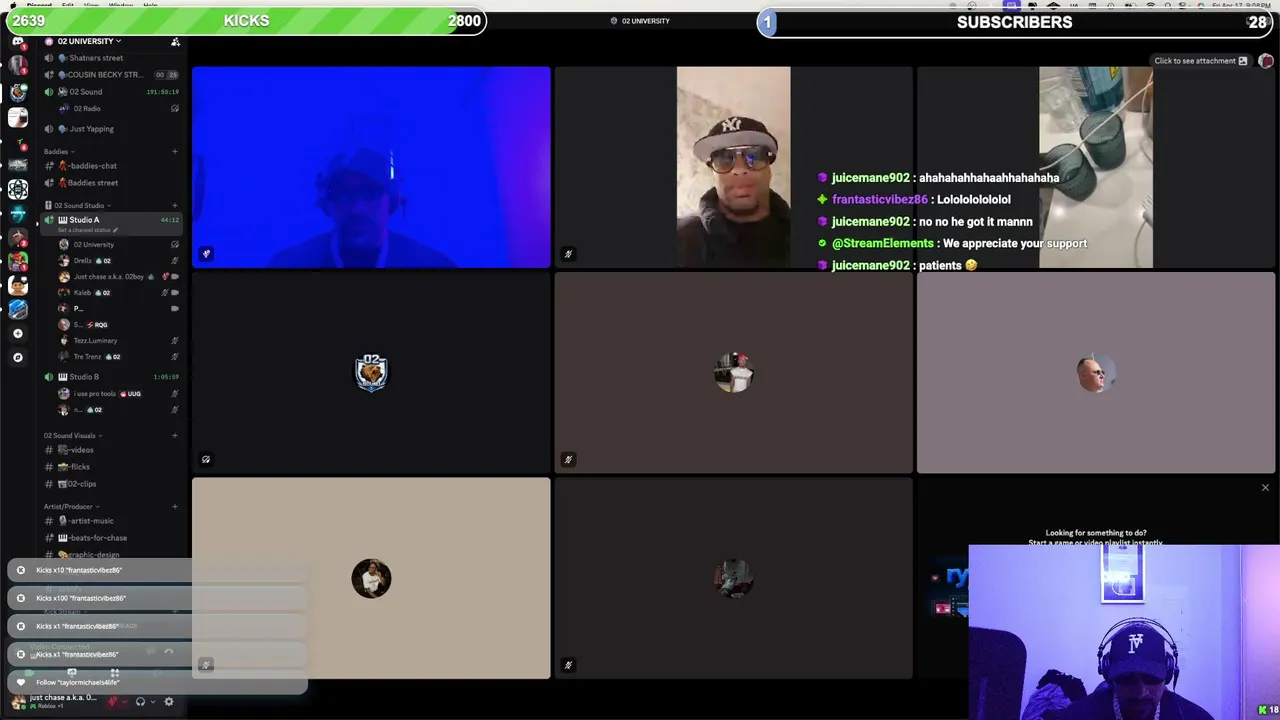Dismiss Kicks x100 notification with X icon
This screenshot has height=720, width=1280.
tap(20, 598)
